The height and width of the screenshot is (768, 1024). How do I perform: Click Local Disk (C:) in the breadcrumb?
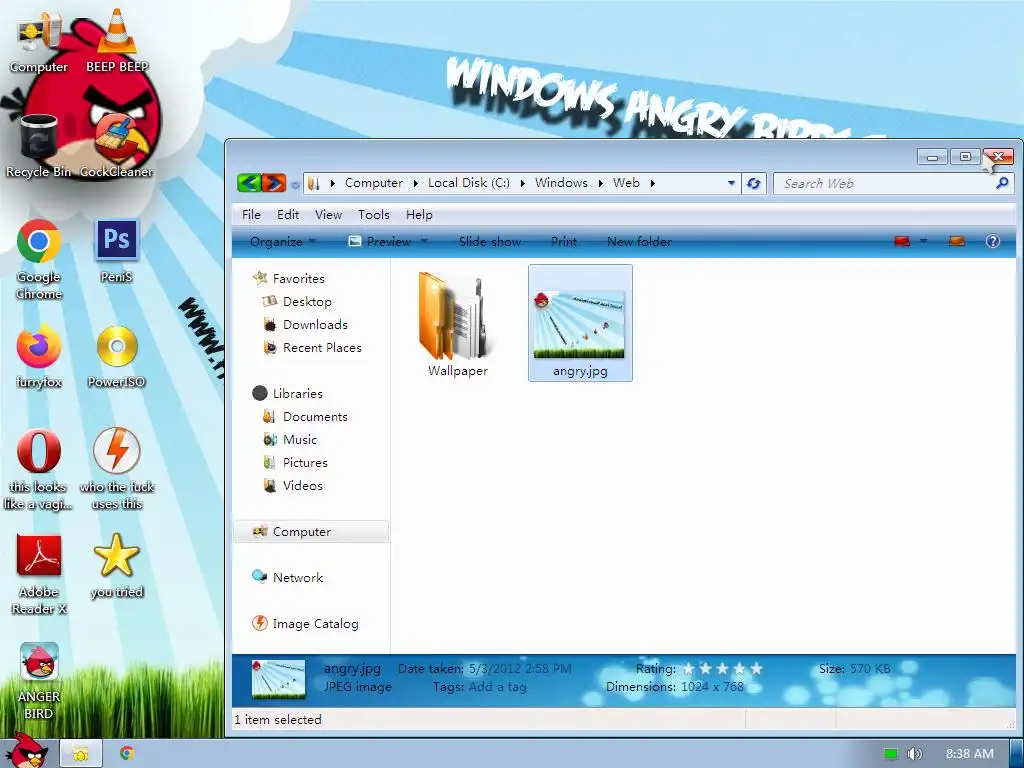(469, 183)
